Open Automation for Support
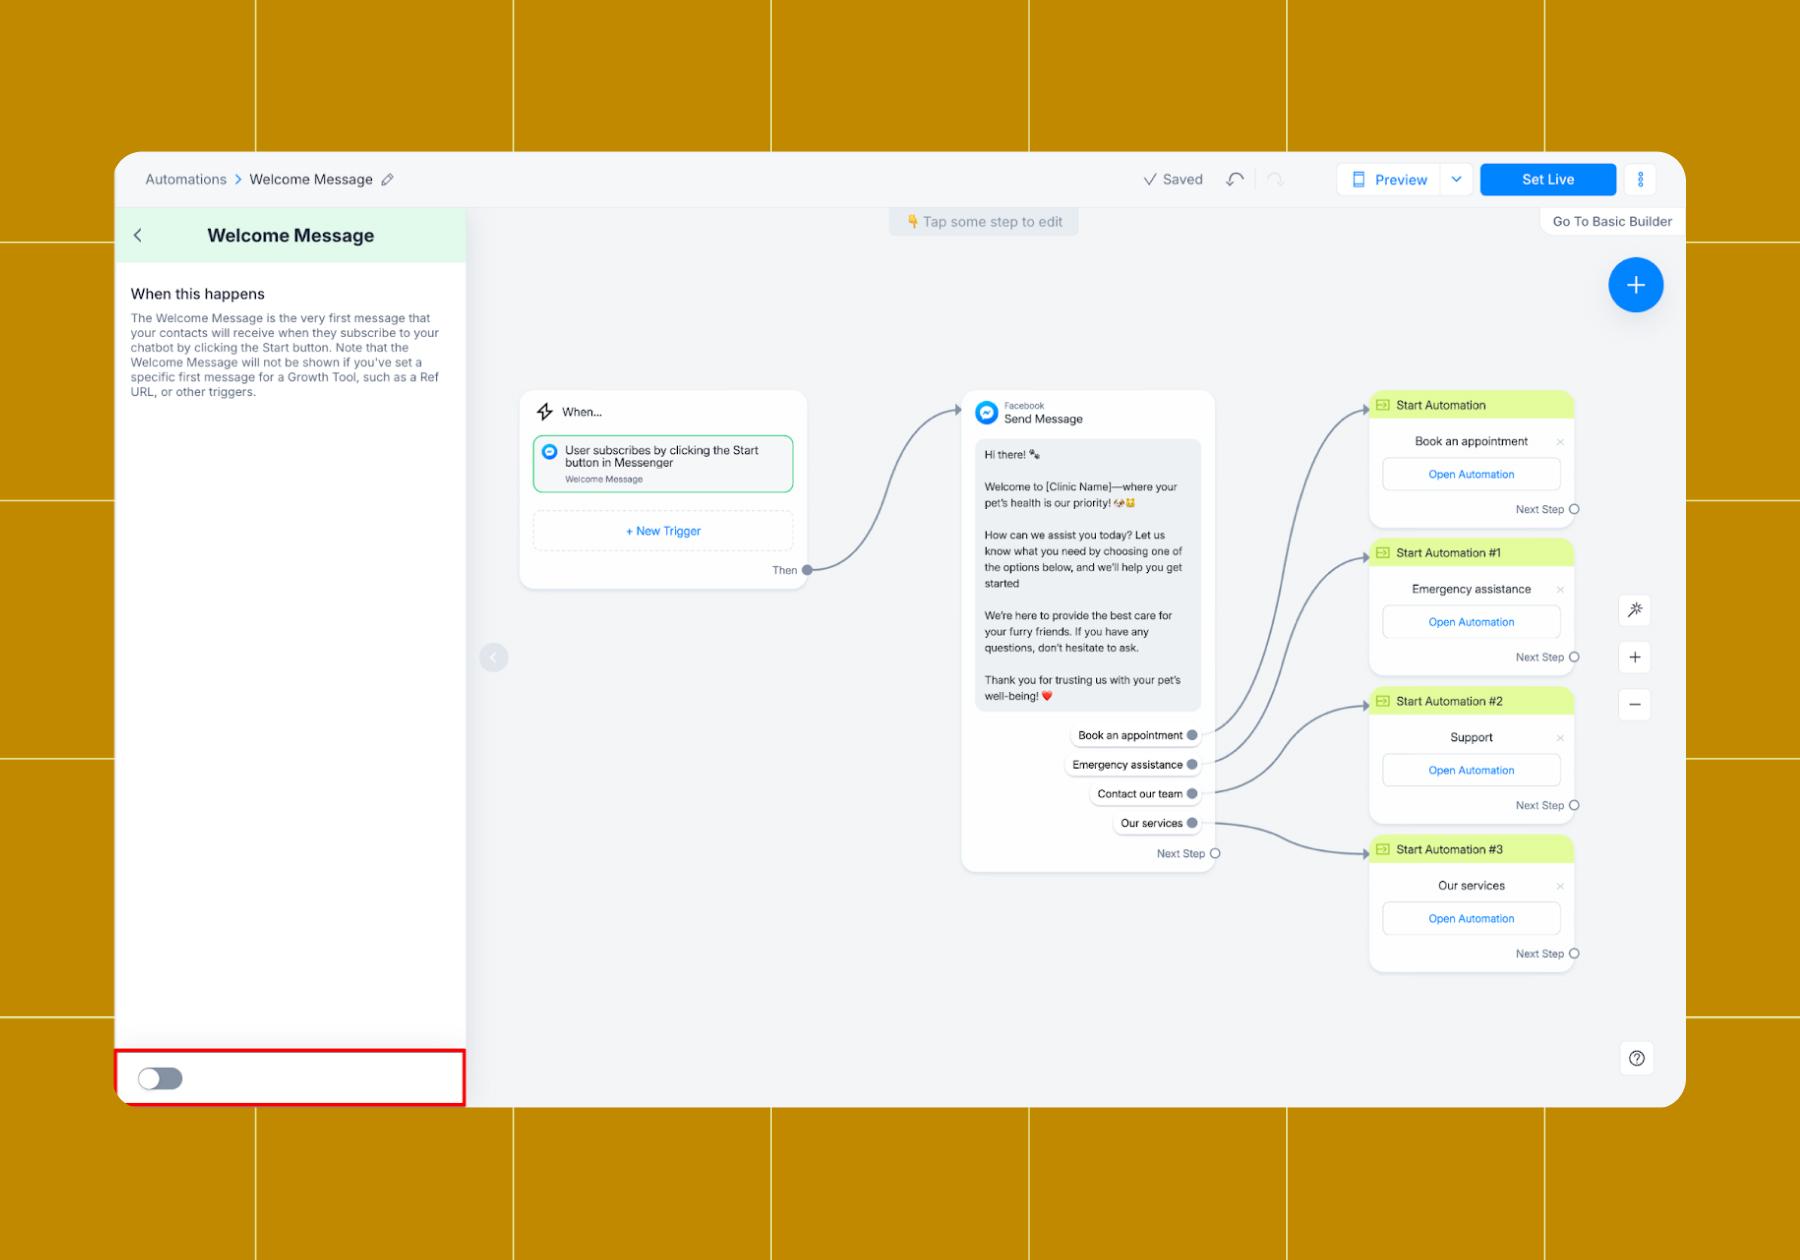 tap(1471, 770)
